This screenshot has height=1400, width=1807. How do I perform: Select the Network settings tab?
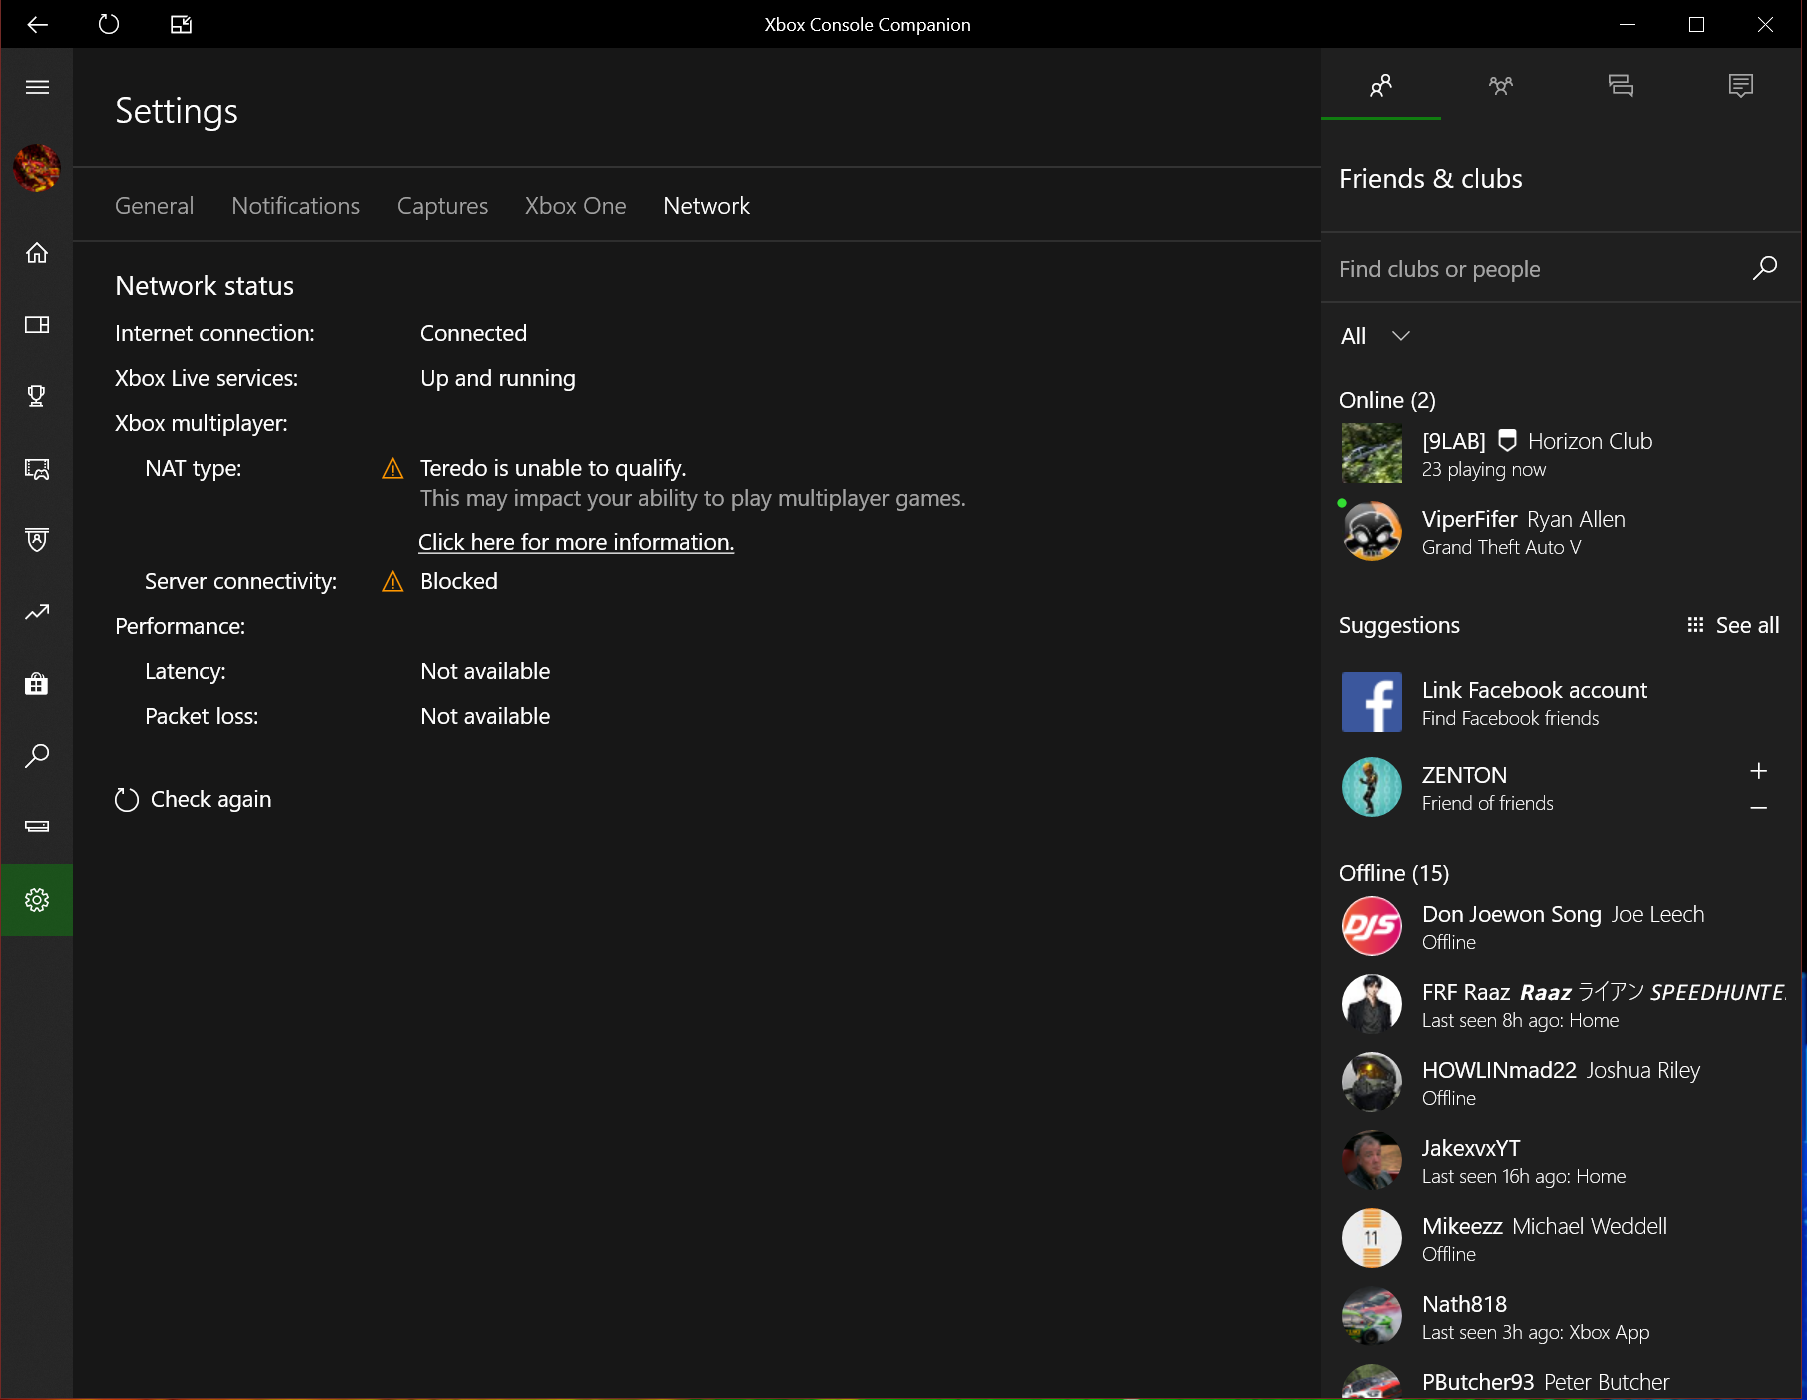click(706, 206)
